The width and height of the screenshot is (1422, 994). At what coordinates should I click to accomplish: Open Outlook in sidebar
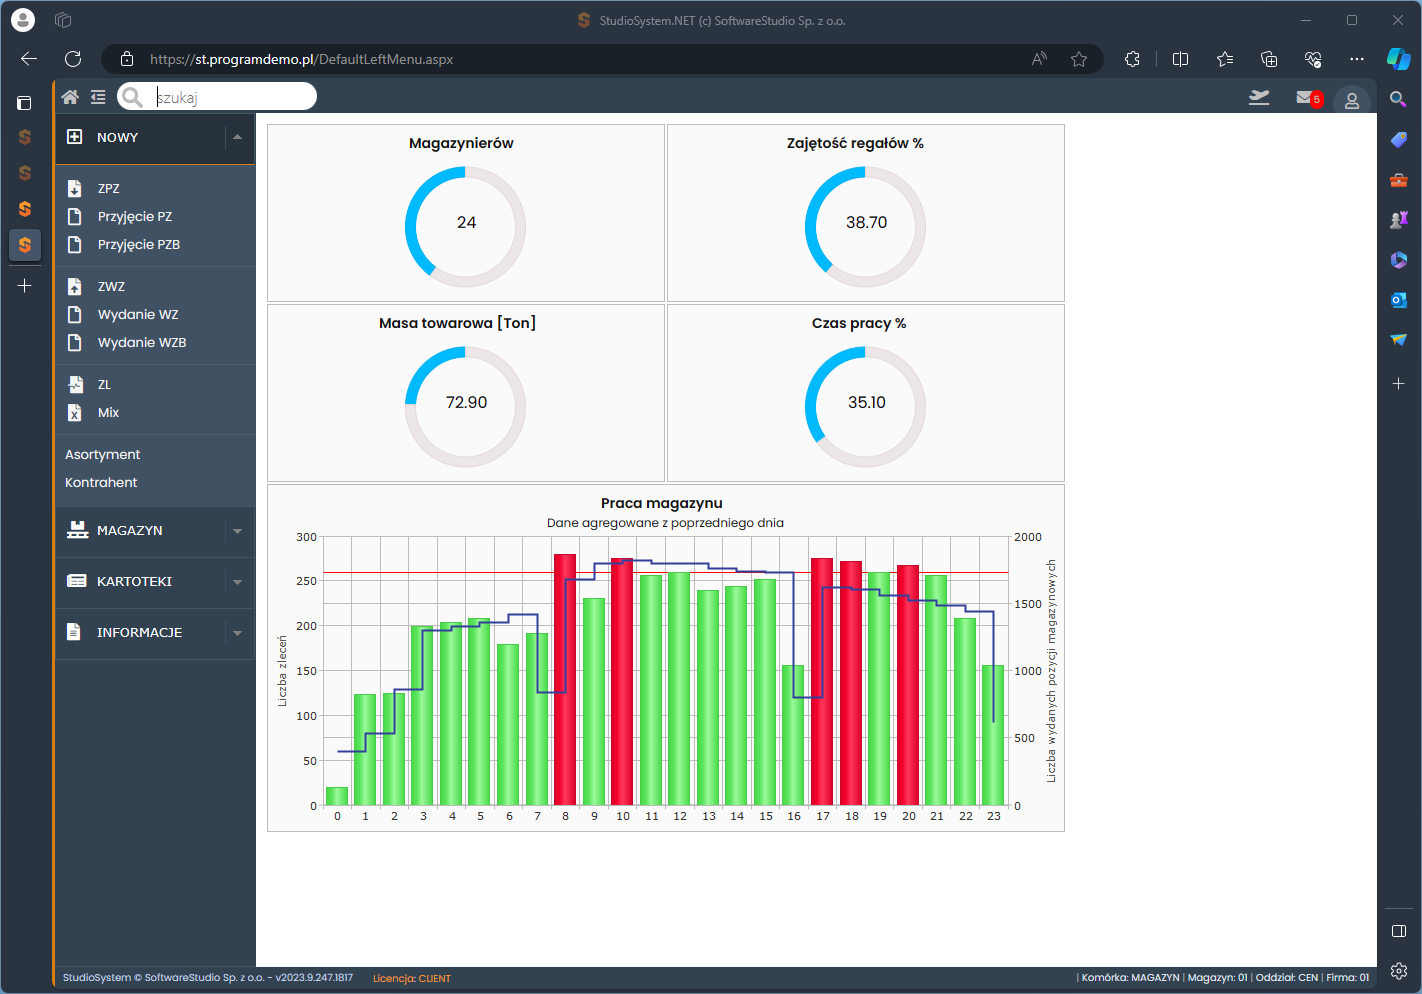1399,300
